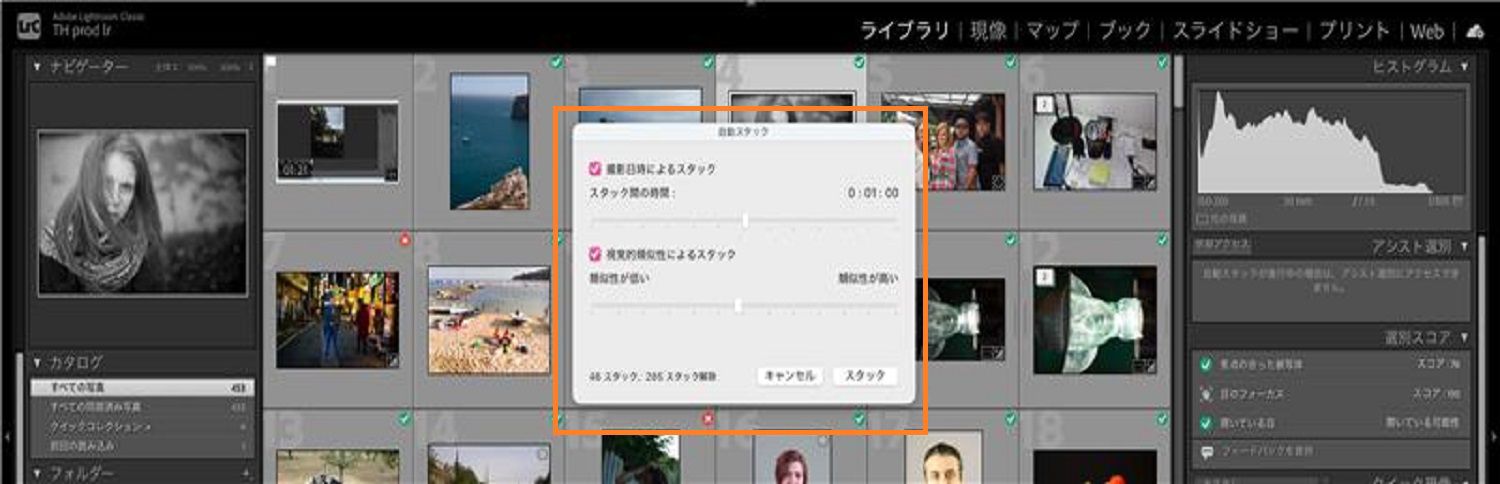Collapse the right panel side arrow
Viewport: 1500px width, 484px height.
click(x=1494, y=436)
